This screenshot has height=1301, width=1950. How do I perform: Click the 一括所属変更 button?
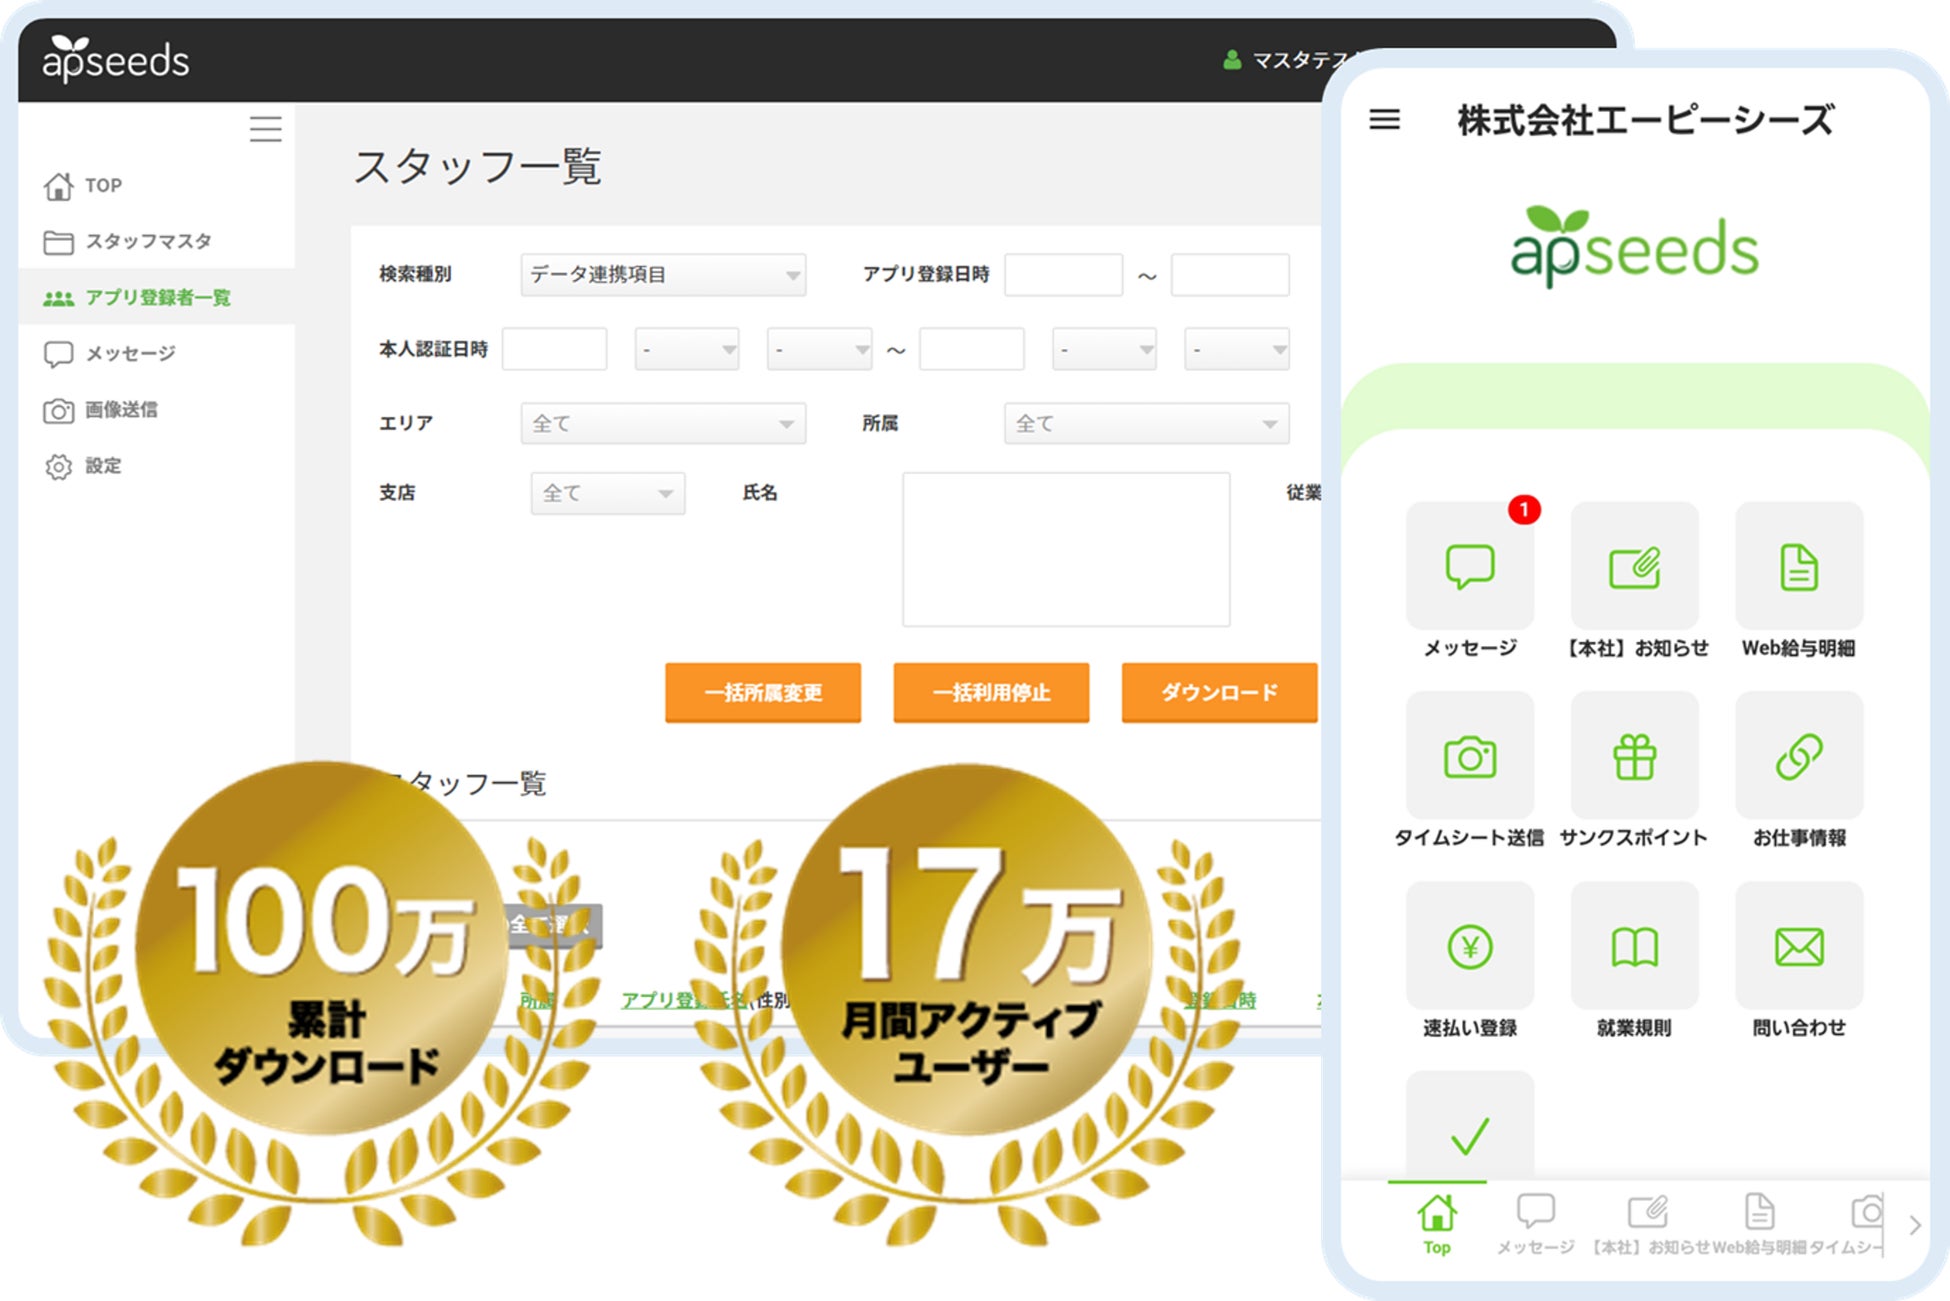click(762, 692)
